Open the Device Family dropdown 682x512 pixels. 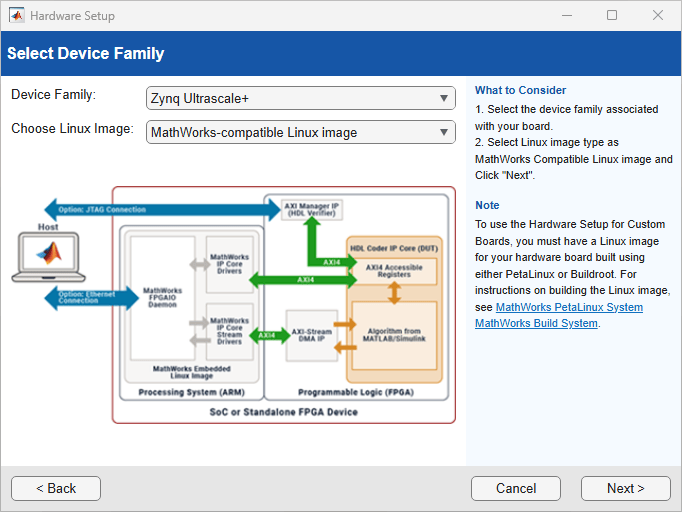click(301, 98)
